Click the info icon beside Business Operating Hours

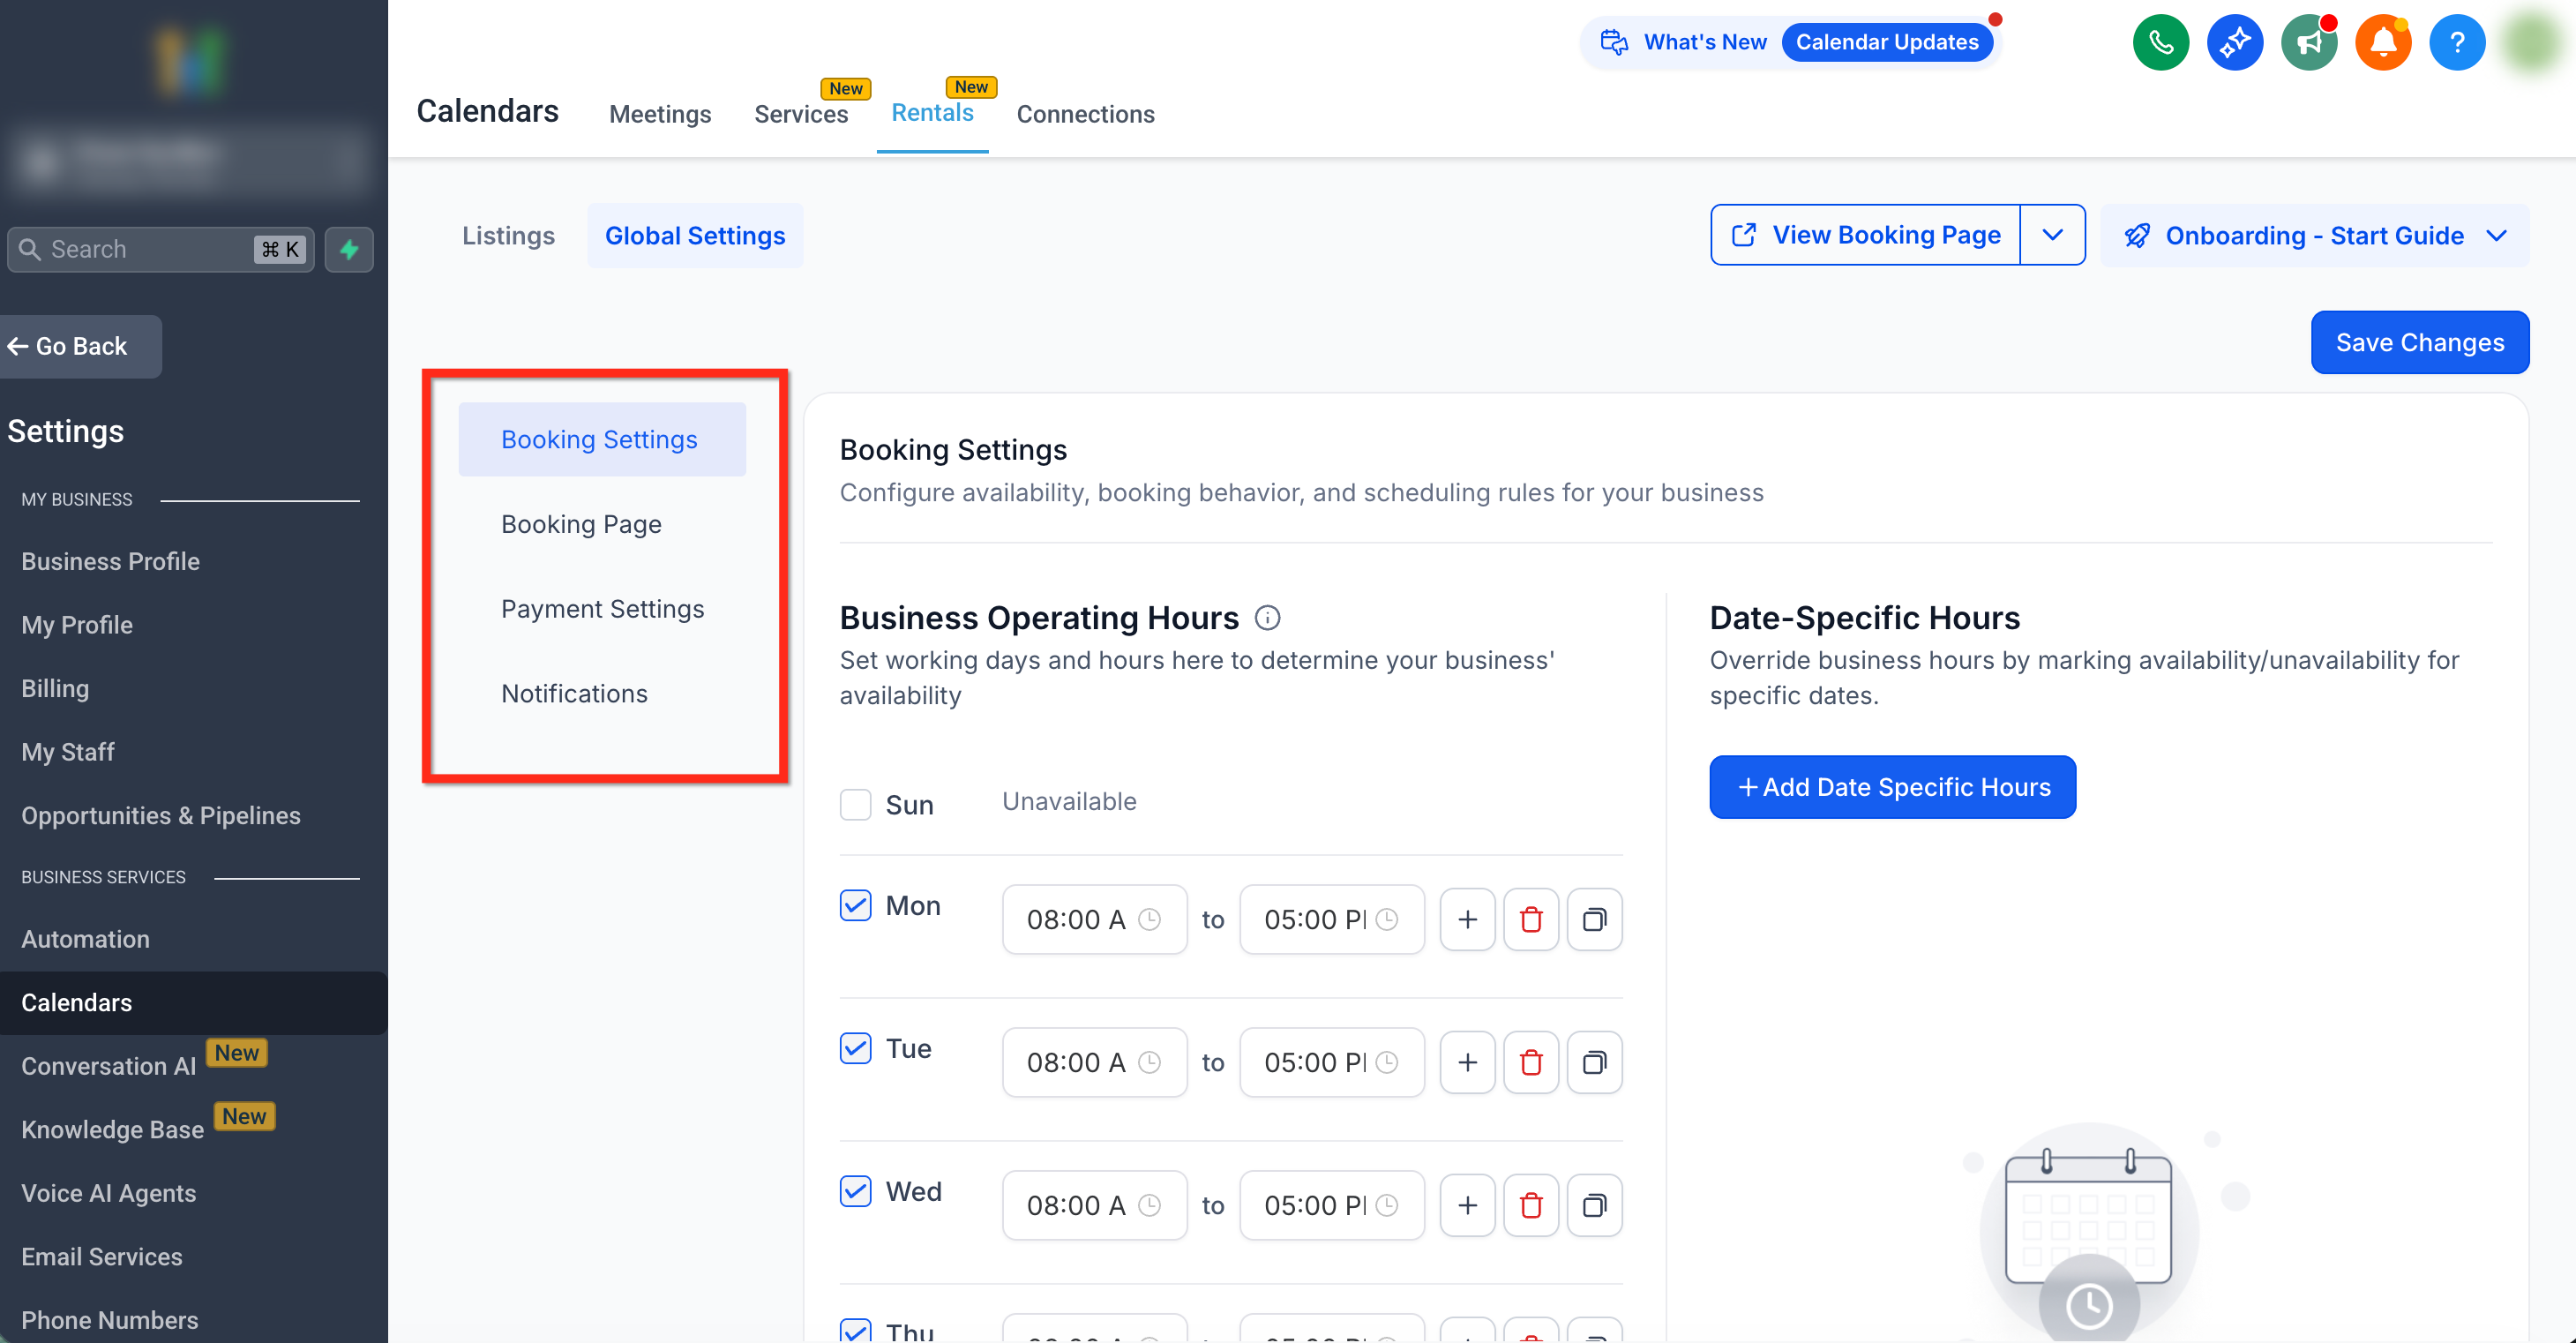[1267, 618]
